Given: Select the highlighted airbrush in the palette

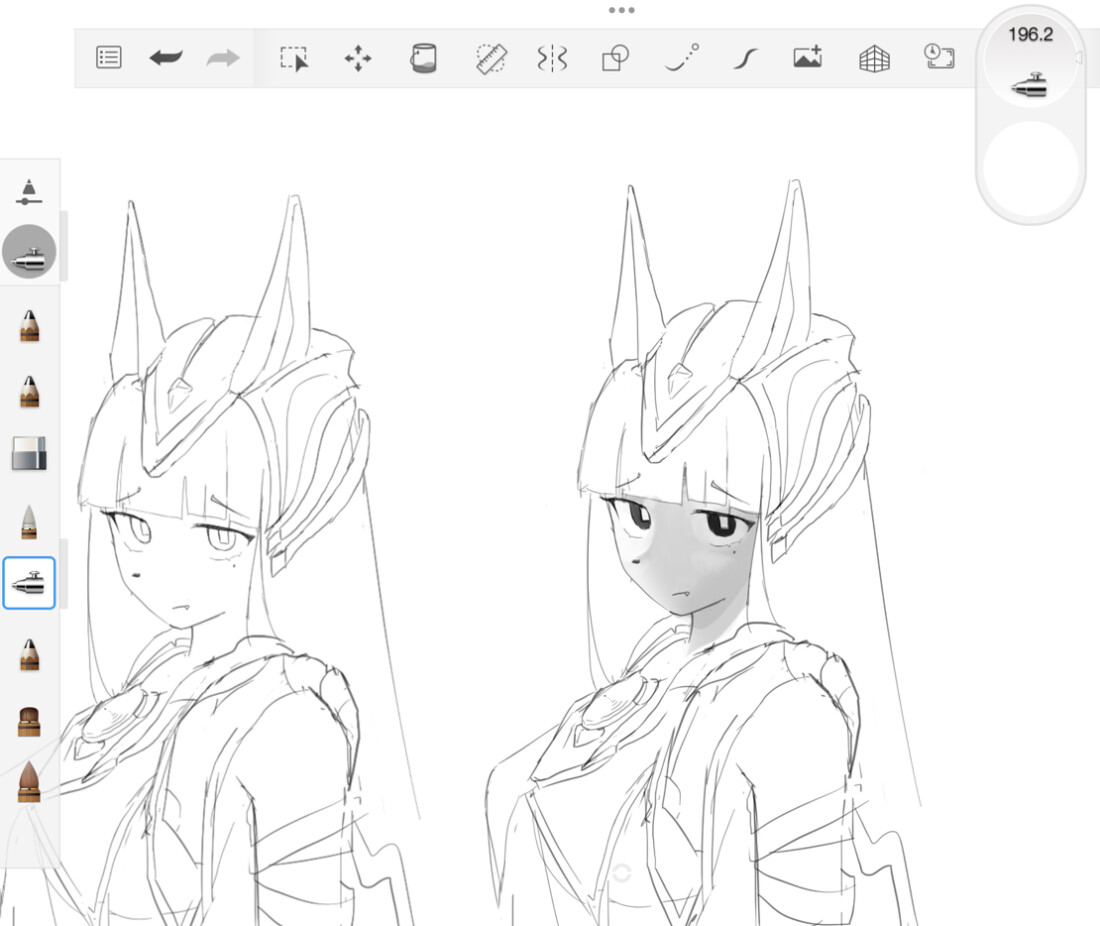Looking at the screenshot, I should (x=29, y=583).
